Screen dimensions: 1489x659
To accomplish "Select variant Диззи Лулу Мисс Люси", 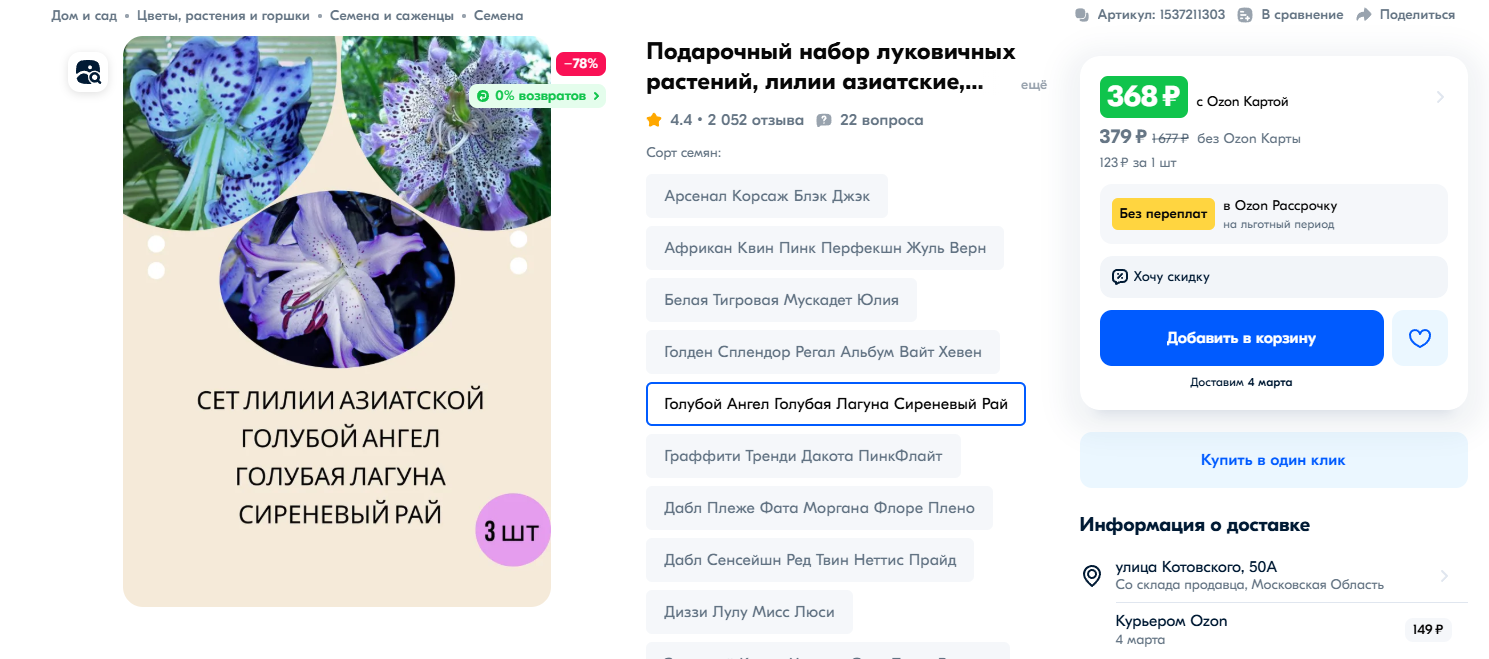I will pos(749,612).
